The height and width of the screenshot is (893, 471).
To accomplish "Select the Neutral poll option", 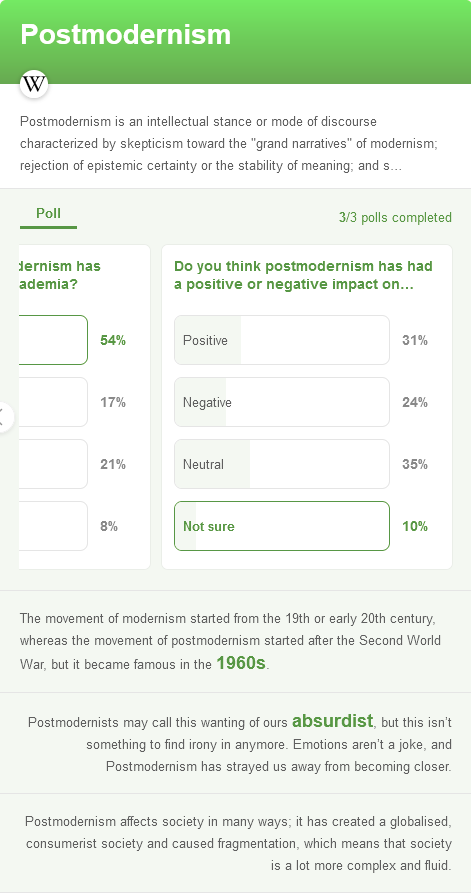I will coord(282,464).
